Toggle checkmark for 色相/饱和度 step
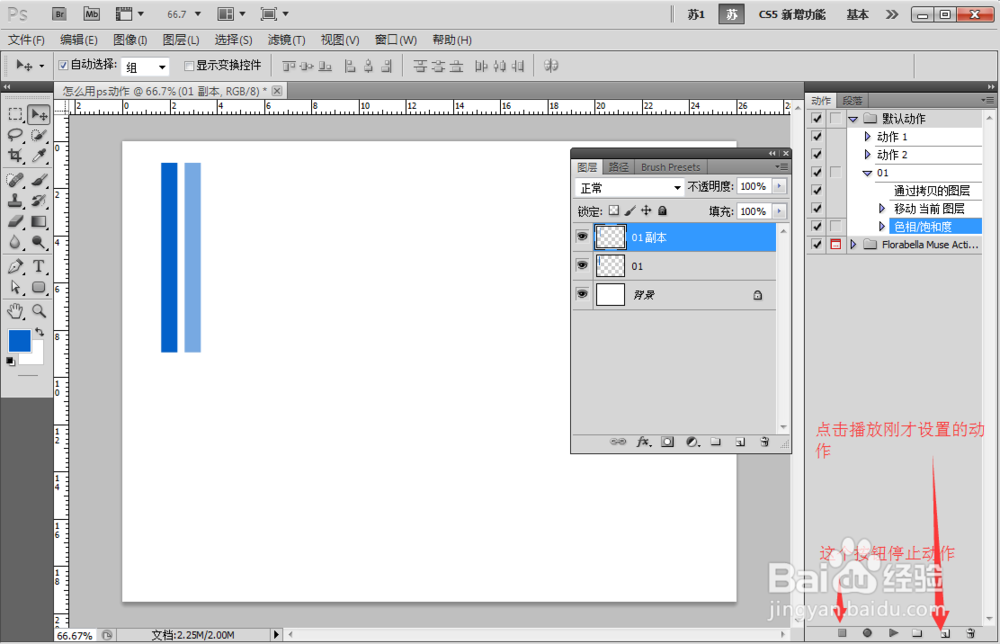Viewport: 1000px width, 644px height. point(816,226)
